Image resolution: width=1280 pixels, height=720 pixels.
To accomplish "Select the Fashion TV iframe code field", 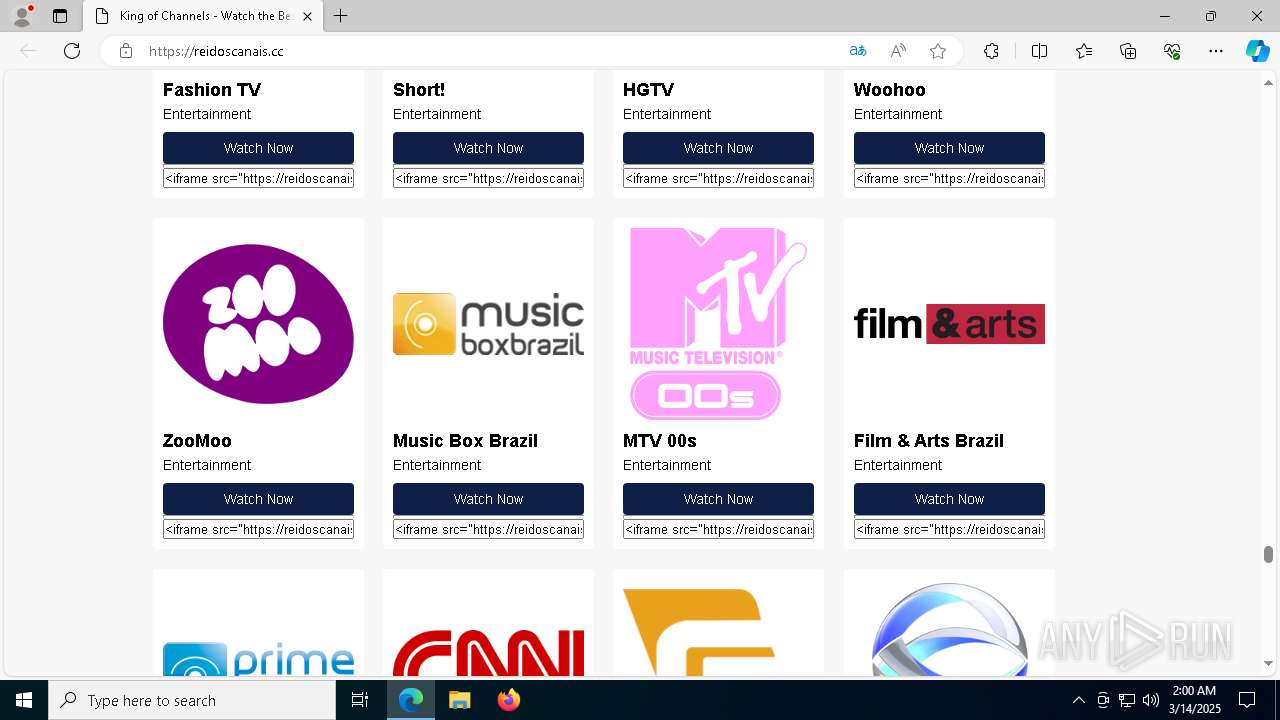I will [258, 178].
